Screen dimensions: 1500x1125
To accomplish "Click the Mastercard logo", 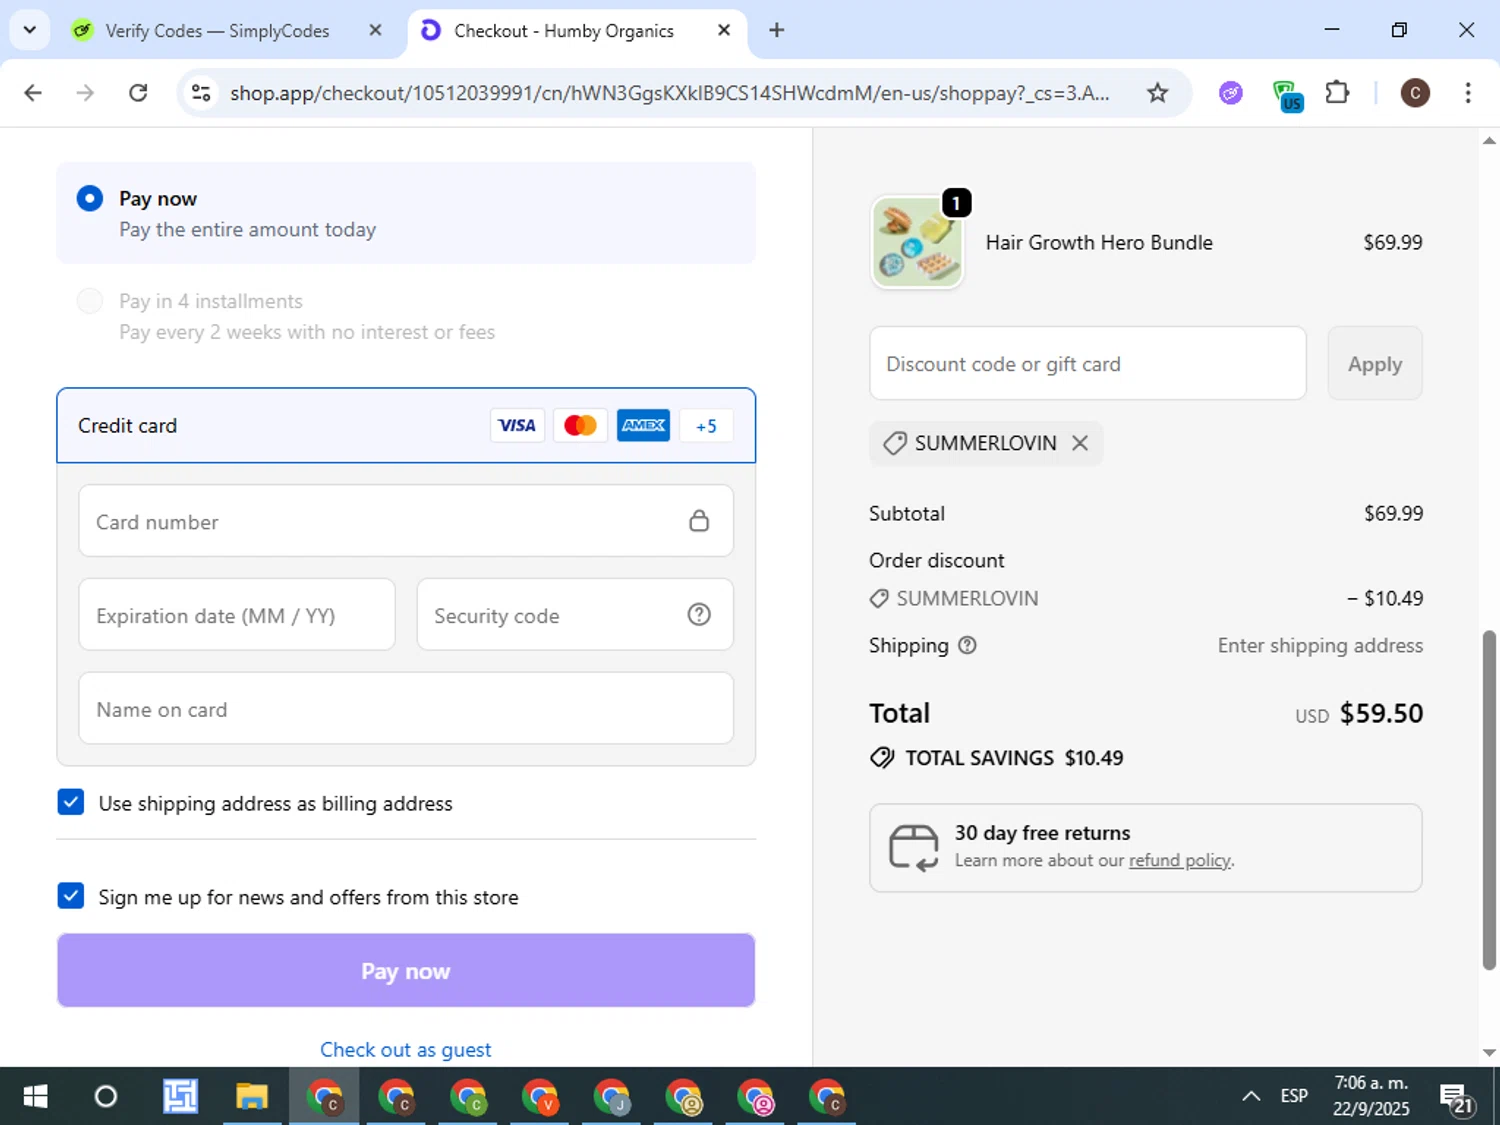I will coord(580,425).
